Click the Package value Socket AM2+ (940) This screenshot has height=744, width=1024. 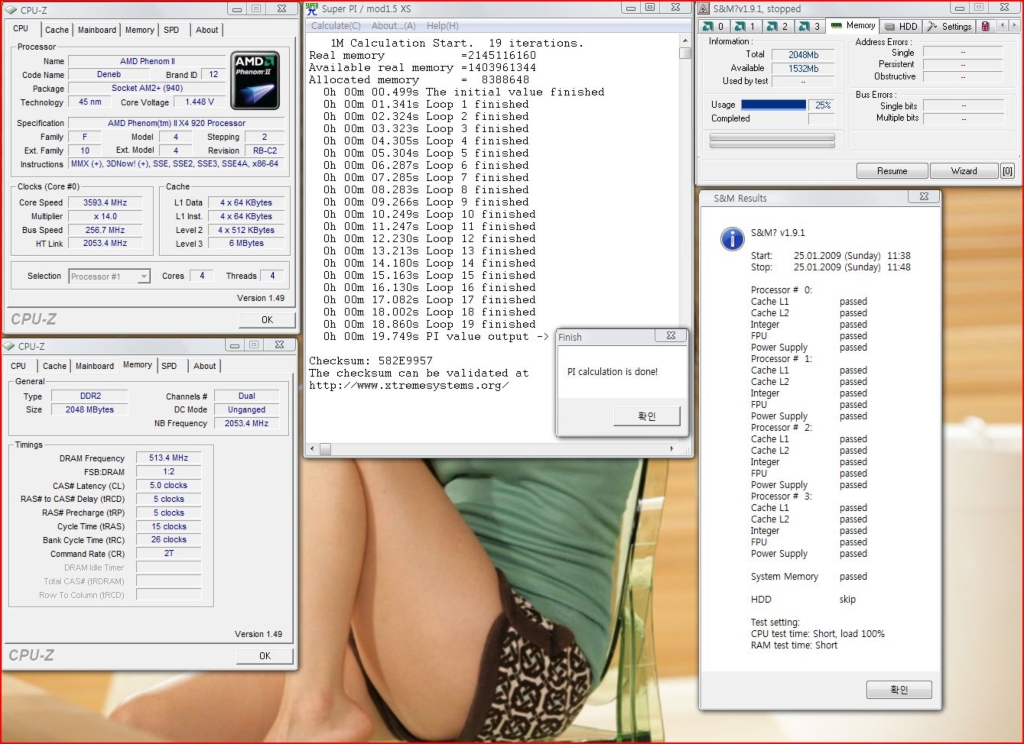147,88
